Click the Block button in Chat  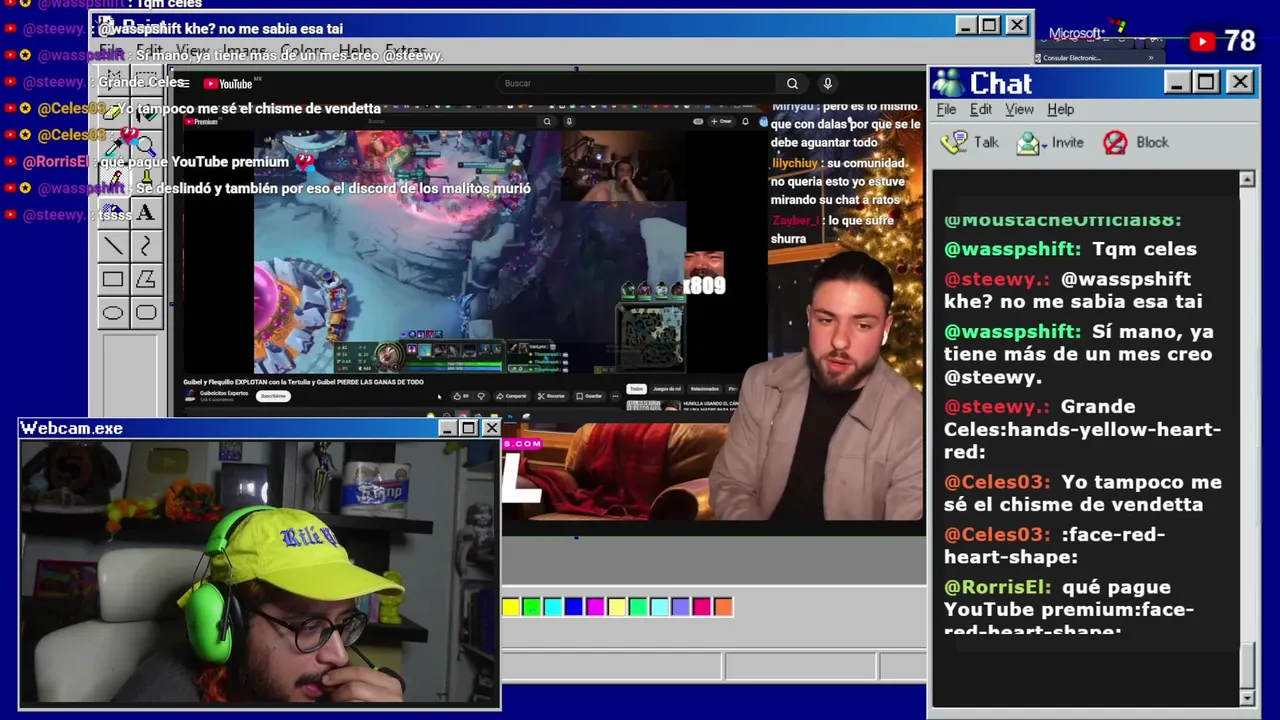1136,142
